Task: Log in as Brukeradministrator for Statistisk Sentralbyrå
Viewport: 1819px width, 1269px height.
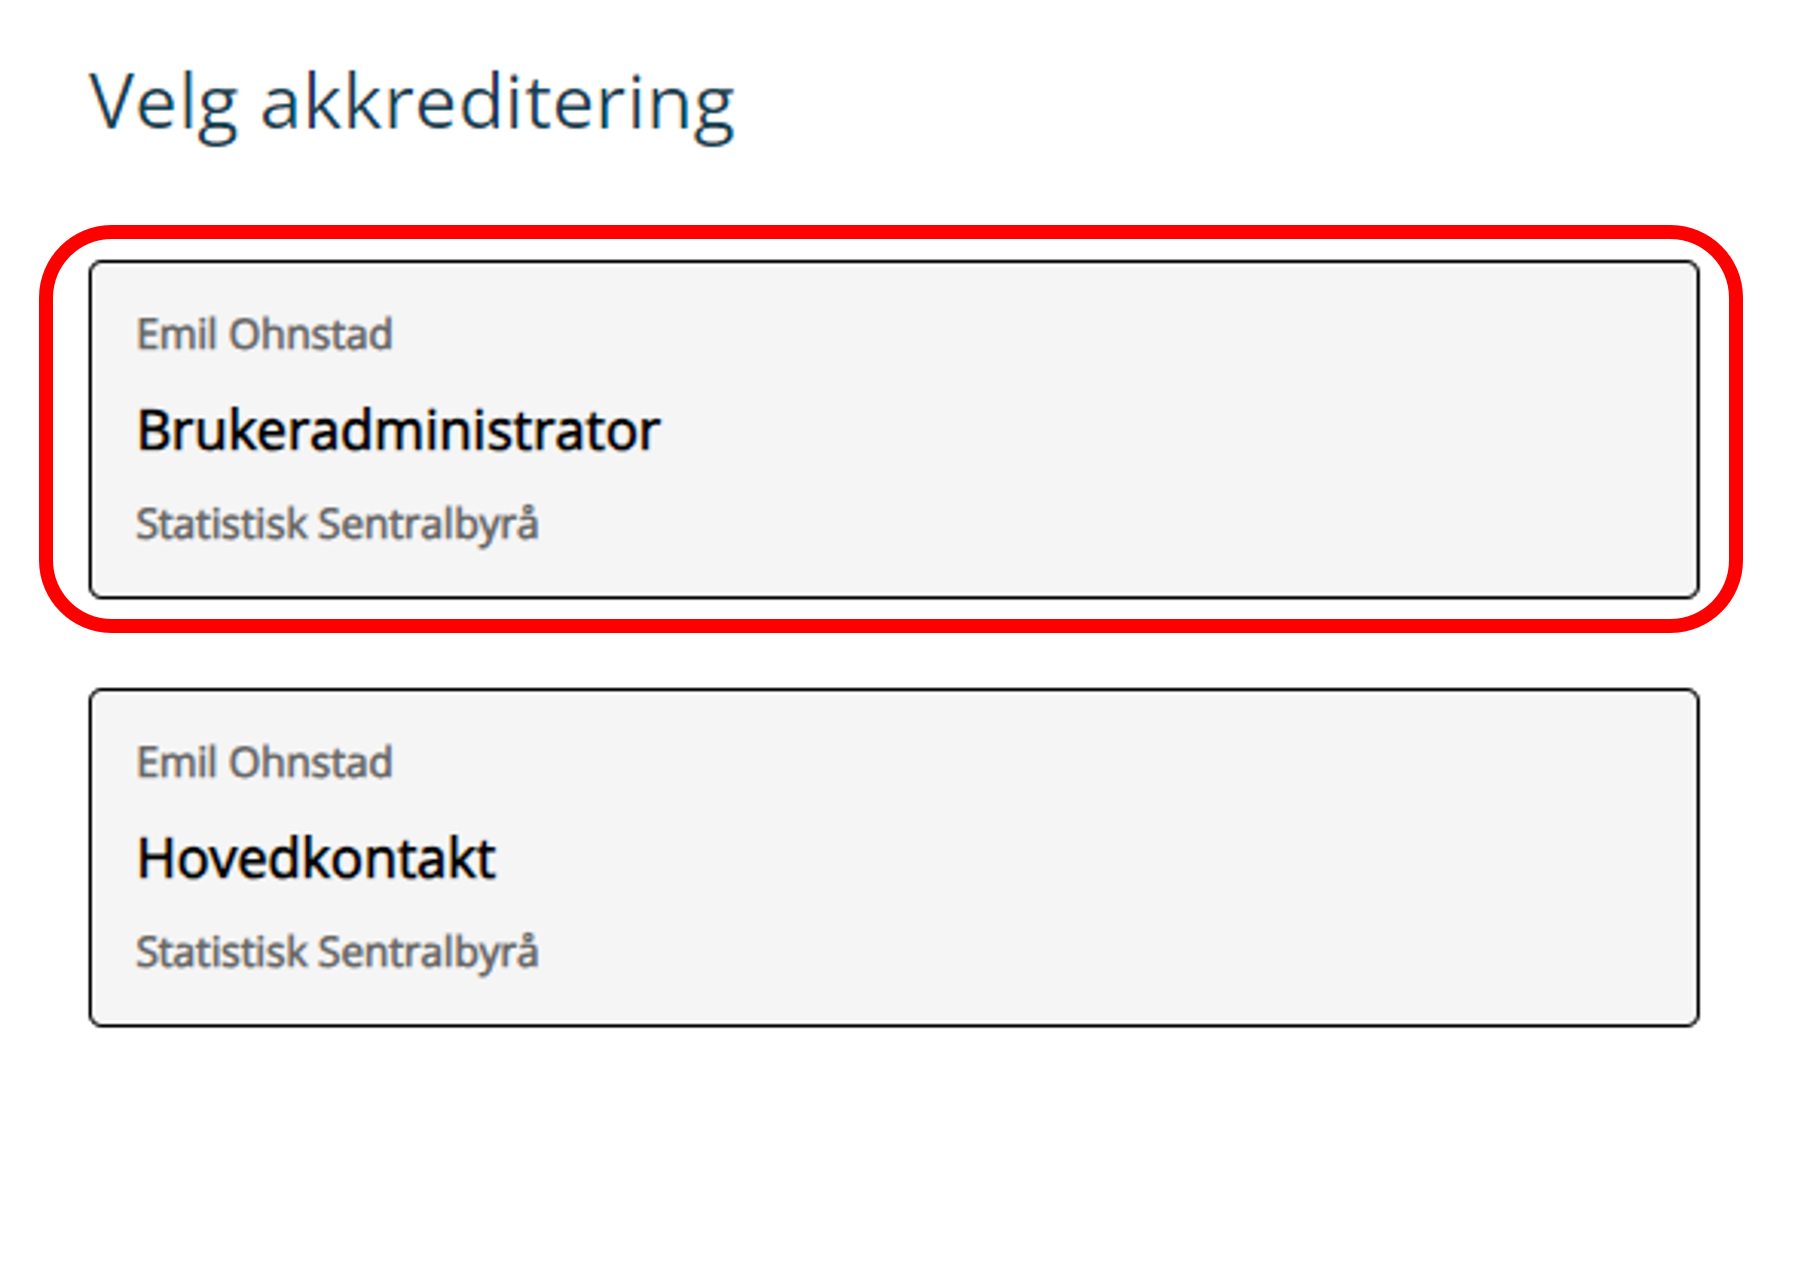Action: click(x=893, y=430)
